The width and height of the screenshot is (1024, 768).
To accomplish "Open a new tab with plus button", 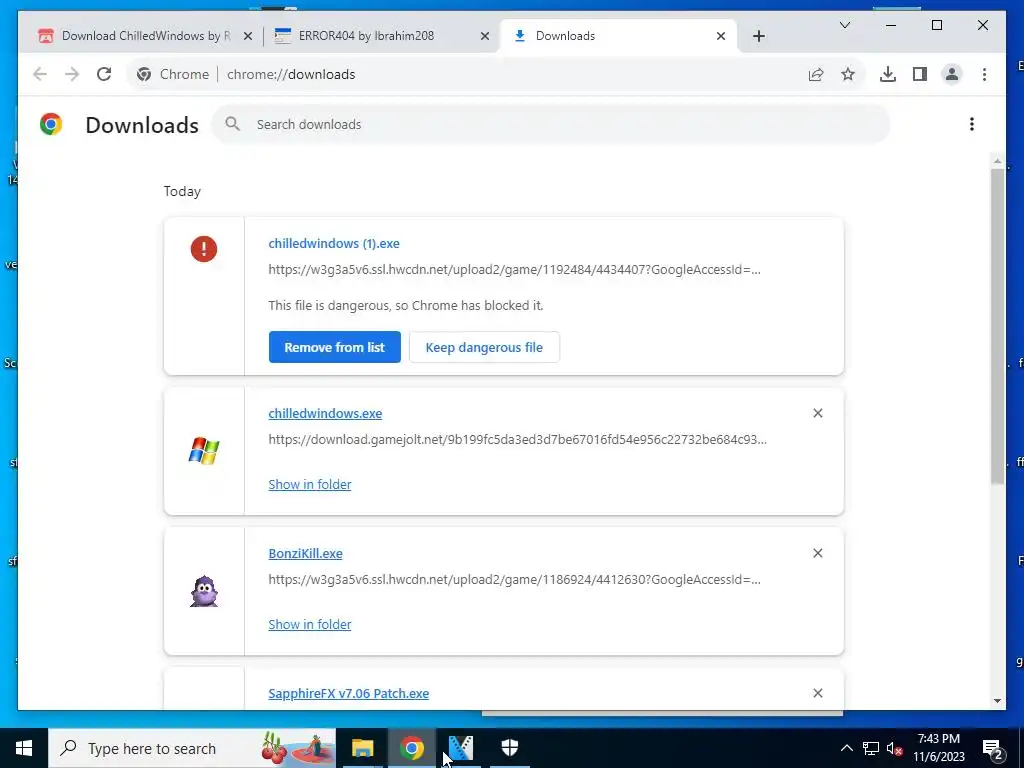I will pos(758,36).
